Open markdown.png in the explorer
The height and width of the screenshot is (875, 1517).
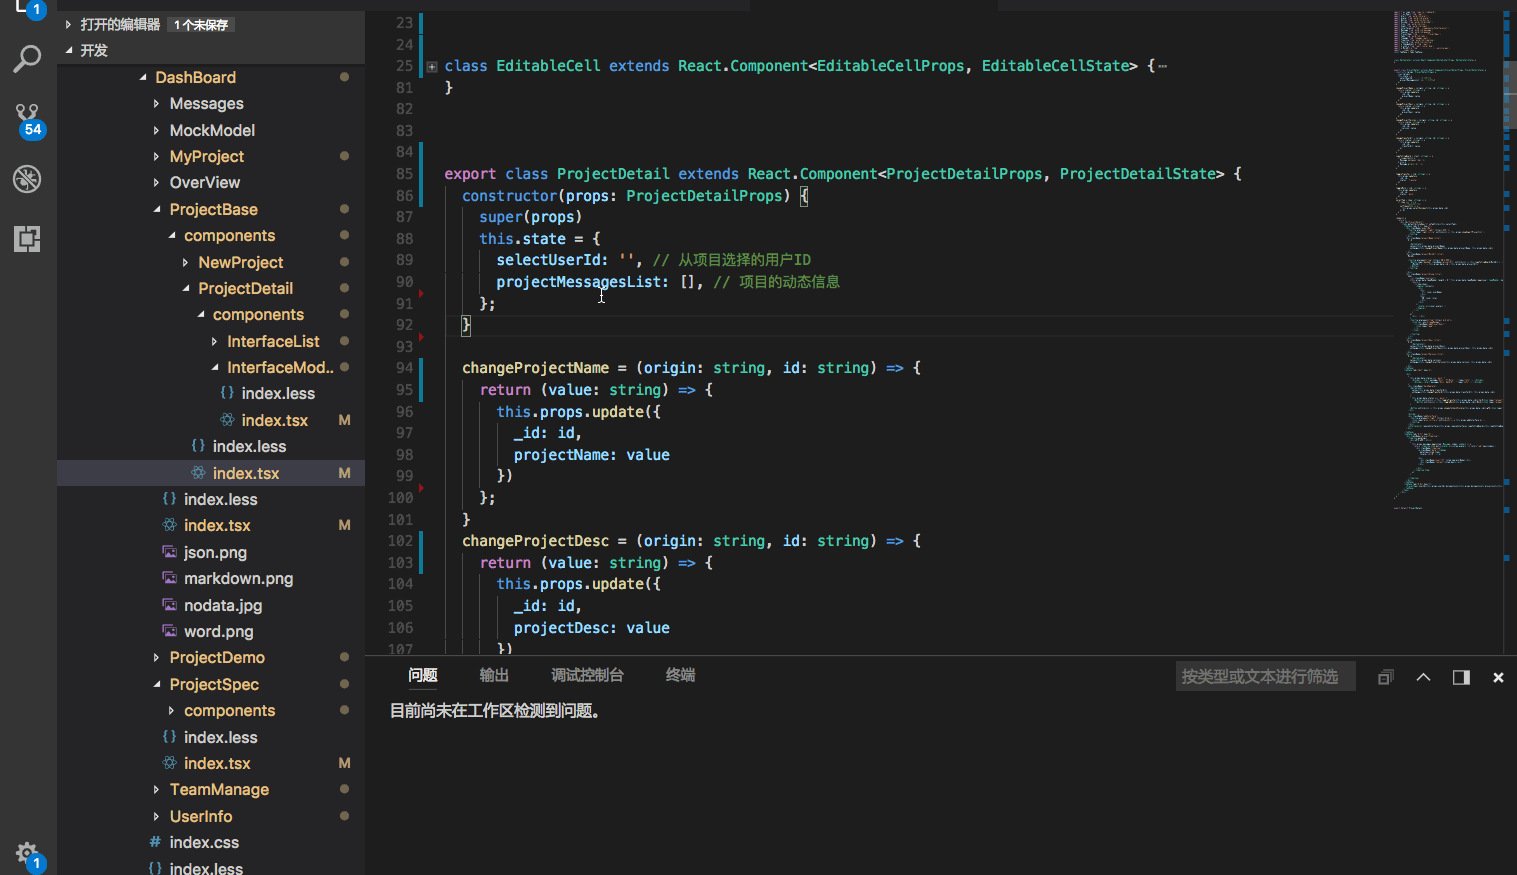238,578
